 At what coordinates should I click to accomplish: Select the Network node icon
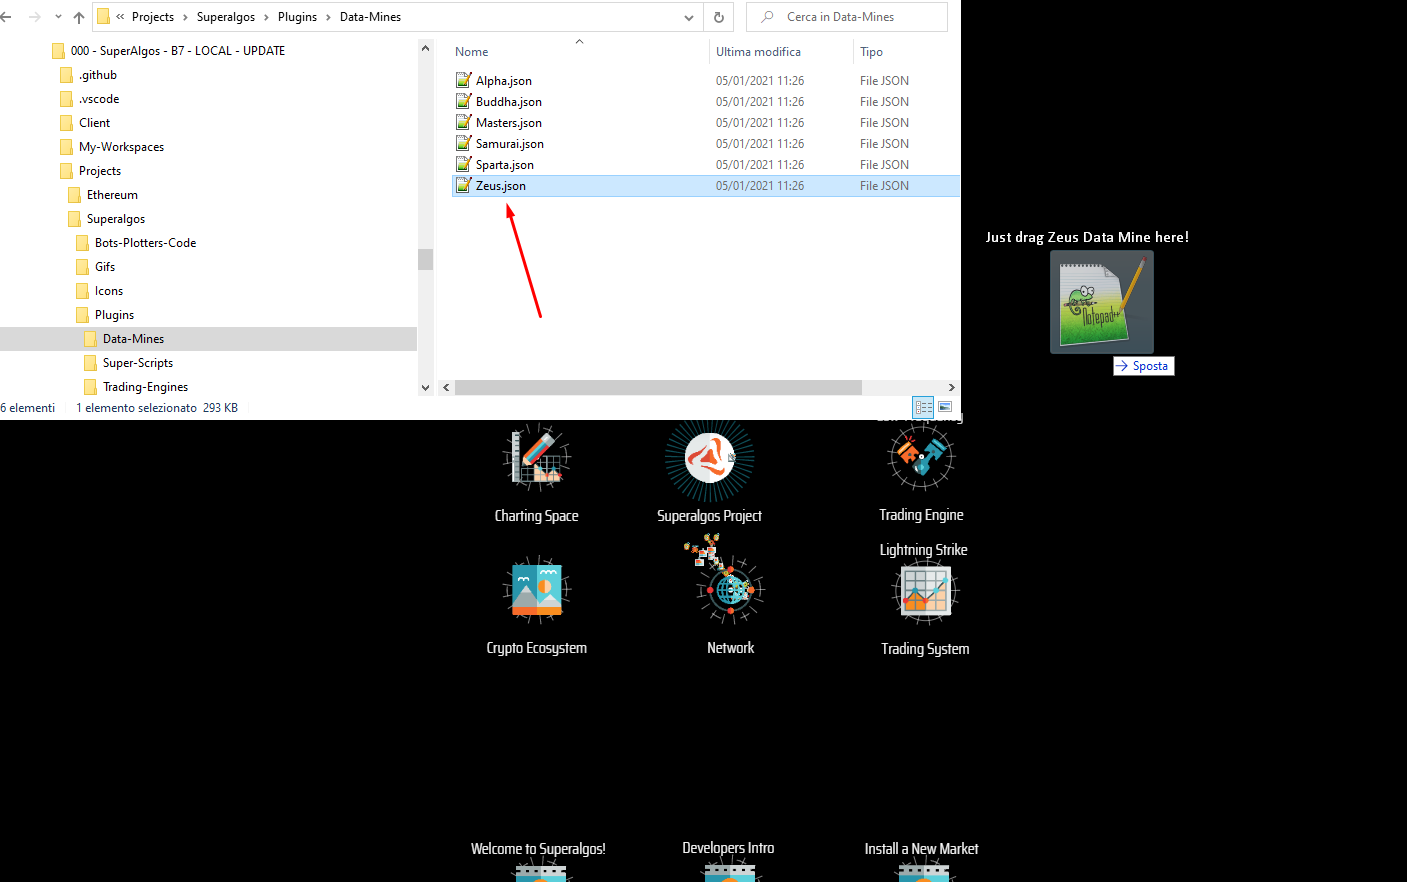coord(731,590)
